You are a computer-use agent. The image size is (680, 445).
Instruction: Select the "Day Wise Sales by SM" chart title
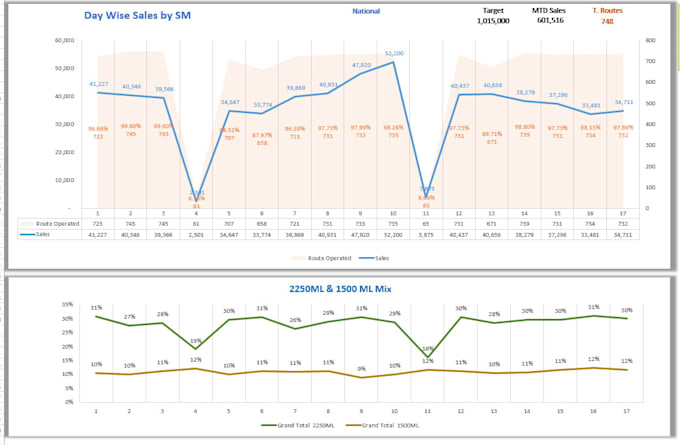(x=137, y=16)
